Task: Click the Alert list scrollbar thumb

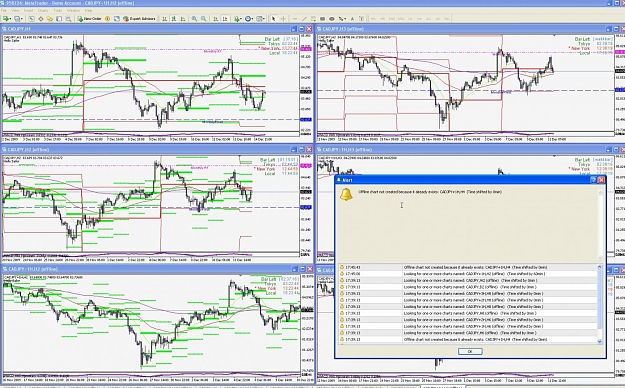Action: click(x=599, y=299)
